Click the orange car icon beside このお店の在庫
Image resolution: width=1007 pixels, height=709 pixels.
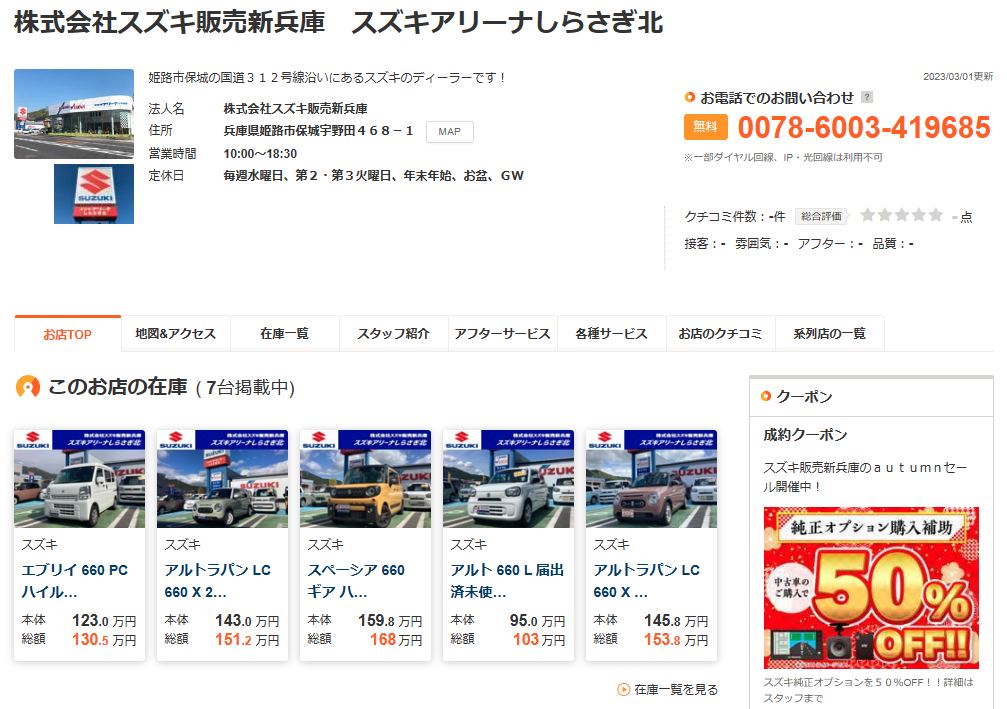(x=28, y=387)
